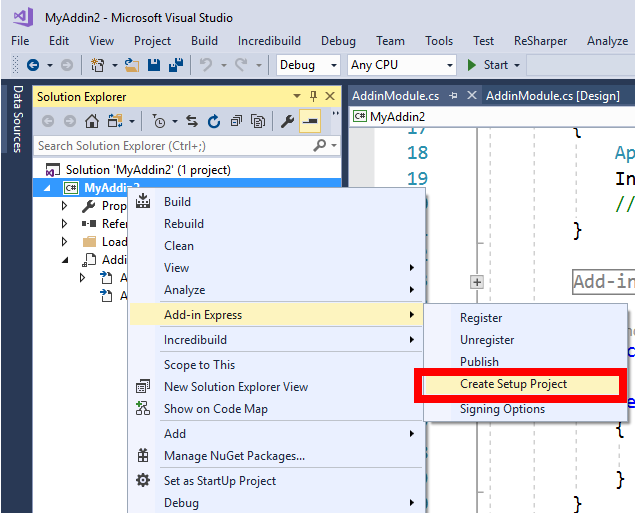Open the Data Sources side tab
Viewport: 635px width, 513px height.
17,119
